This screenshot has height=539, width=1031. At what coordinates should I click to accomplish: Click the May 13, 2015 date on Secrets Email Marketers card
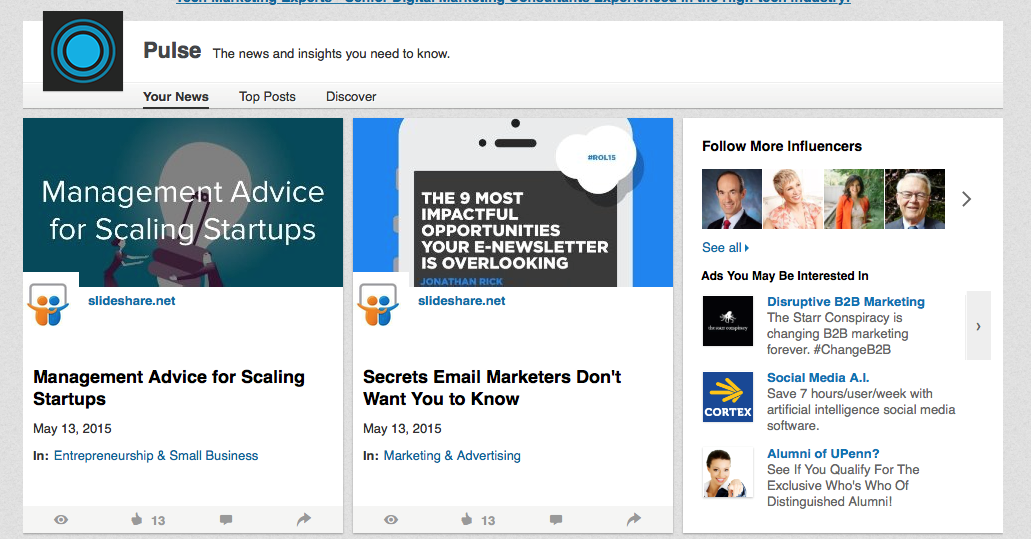[x=402, y=429]
